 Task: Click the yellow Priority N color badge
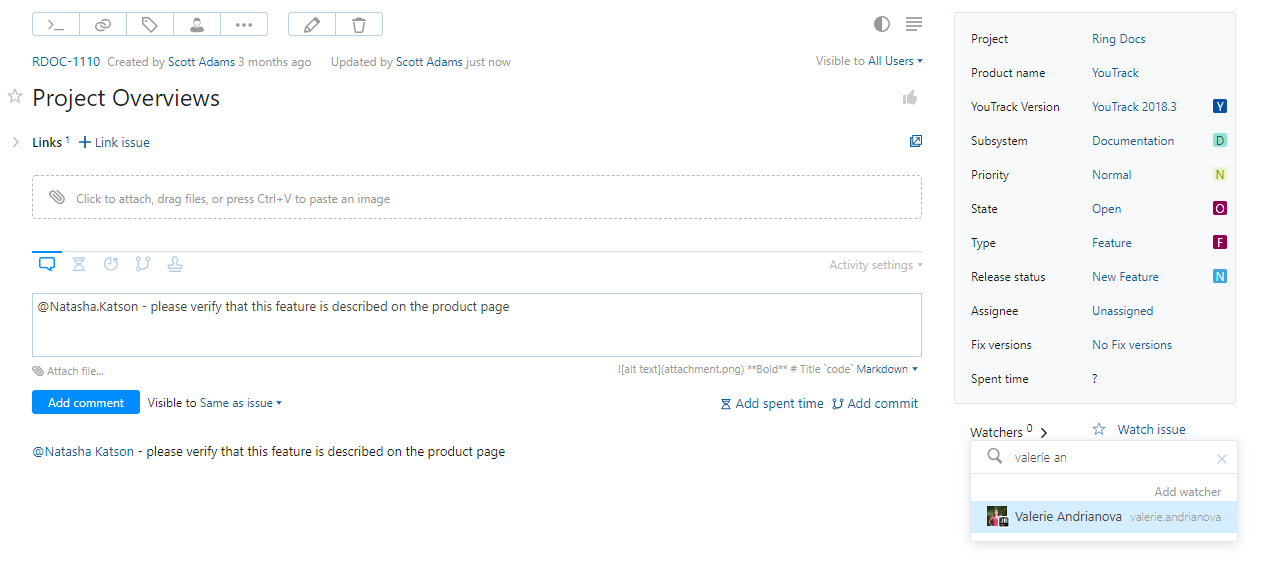[x=1219, y=175]
